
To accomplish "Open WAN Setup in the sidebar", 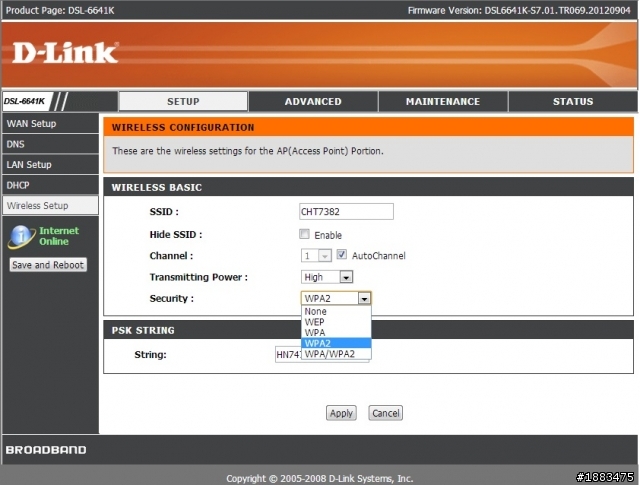I will [50, 124].
